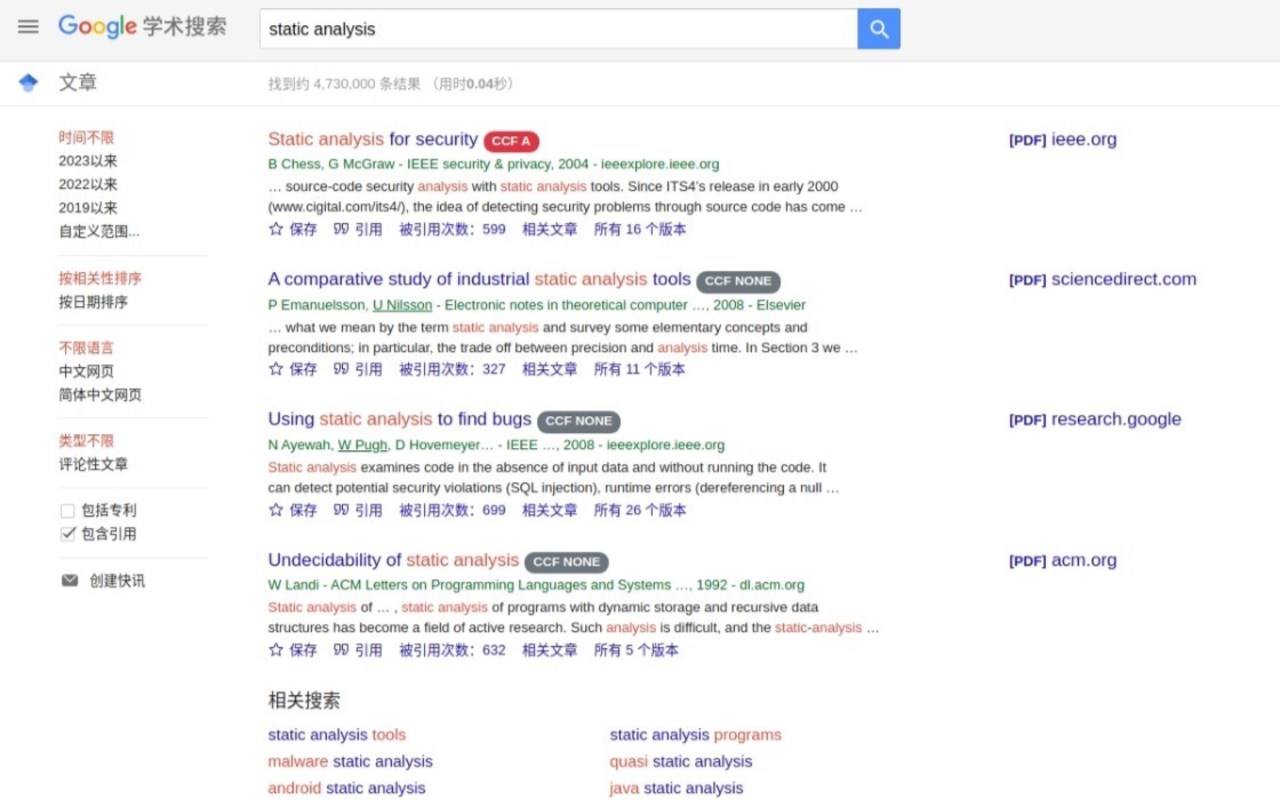
Task: Search related: android static analysis
Action: point(347,789)
